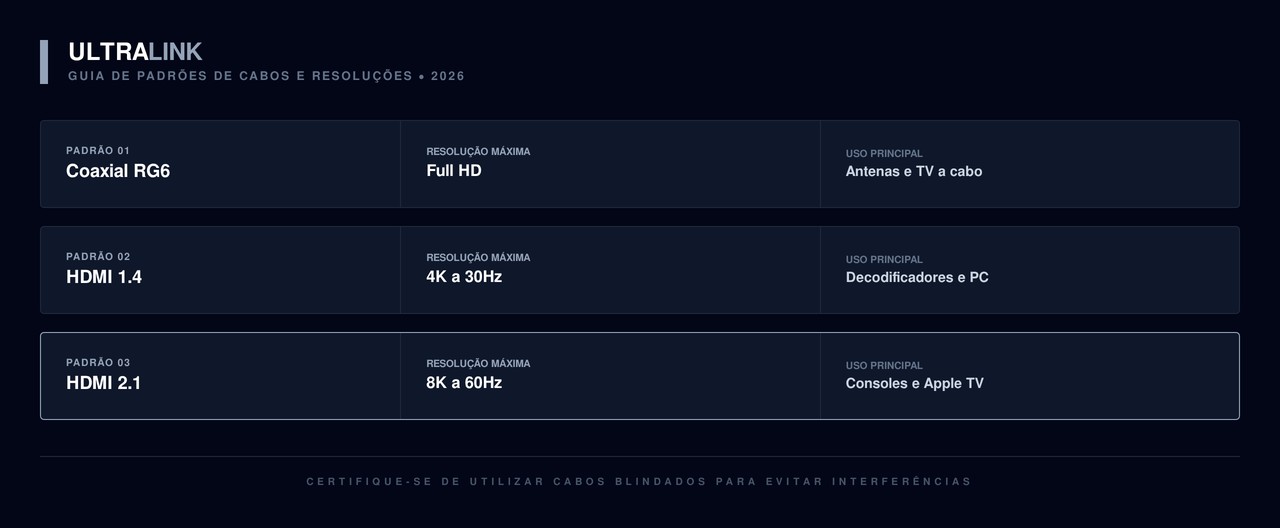Viewport: 1280px width, 528px height.
Task: Click the USO PRINCIPAL header in the HDMI 1.4 row
Action: [x=884, y=260]
